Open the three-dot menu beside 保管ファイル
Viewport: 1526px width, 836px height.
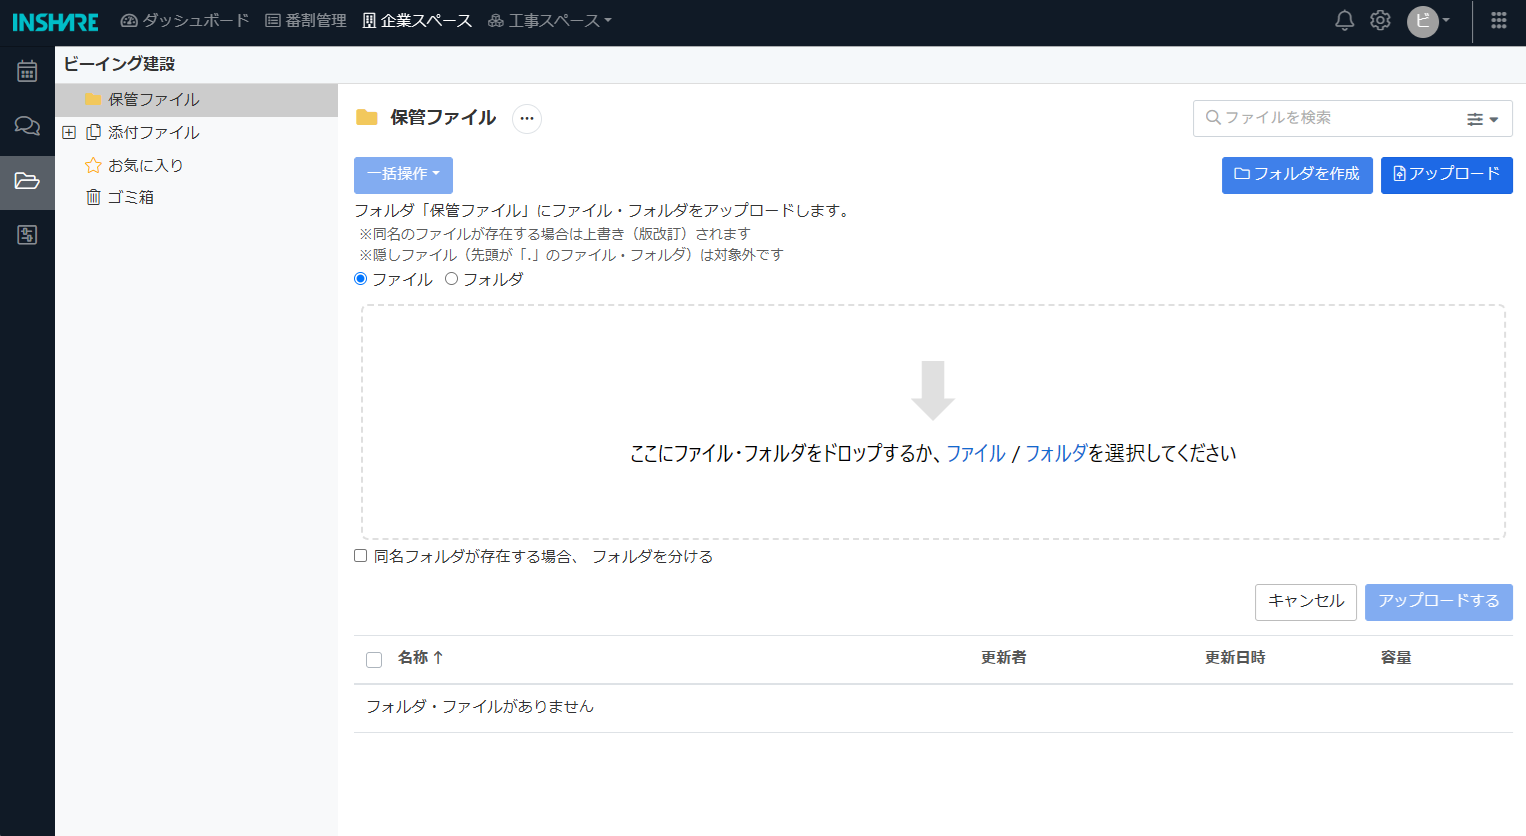coord(527,119)
